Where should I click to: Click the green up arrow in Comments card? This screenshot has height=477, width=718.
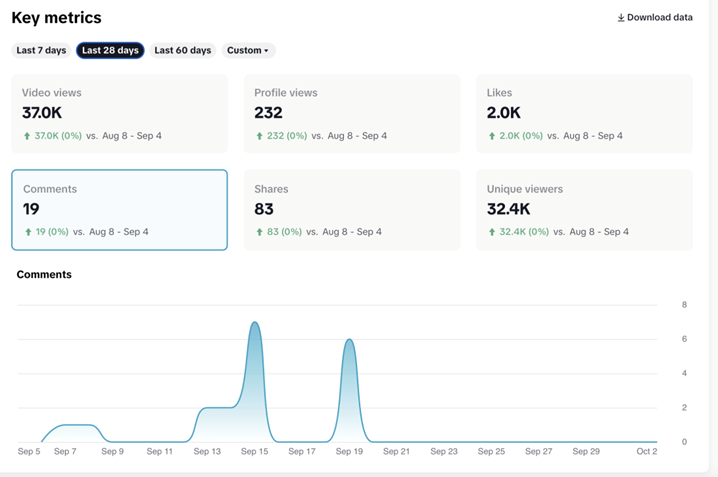pyautogui.click(x=28, y=232)
